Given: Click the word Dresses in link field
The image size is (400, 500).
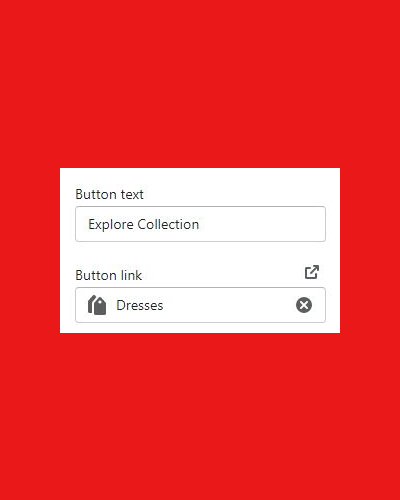Looking at the screenshot, I should pyautogui.click(x=140, y=305).
